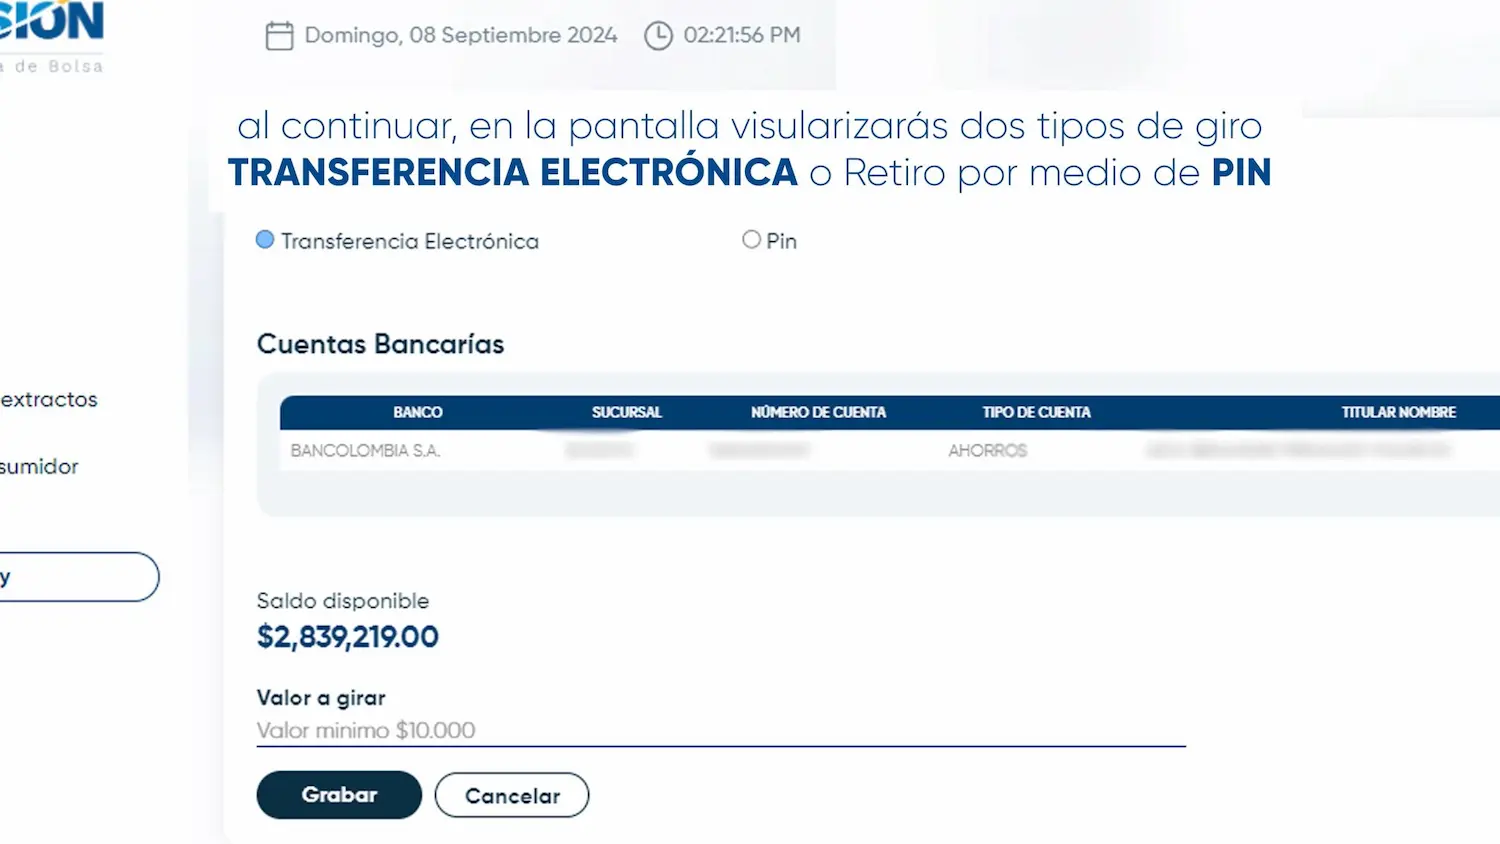
Task: Click the date text Domingo, 08 Septiembre 2024
Action: point(461,35)
